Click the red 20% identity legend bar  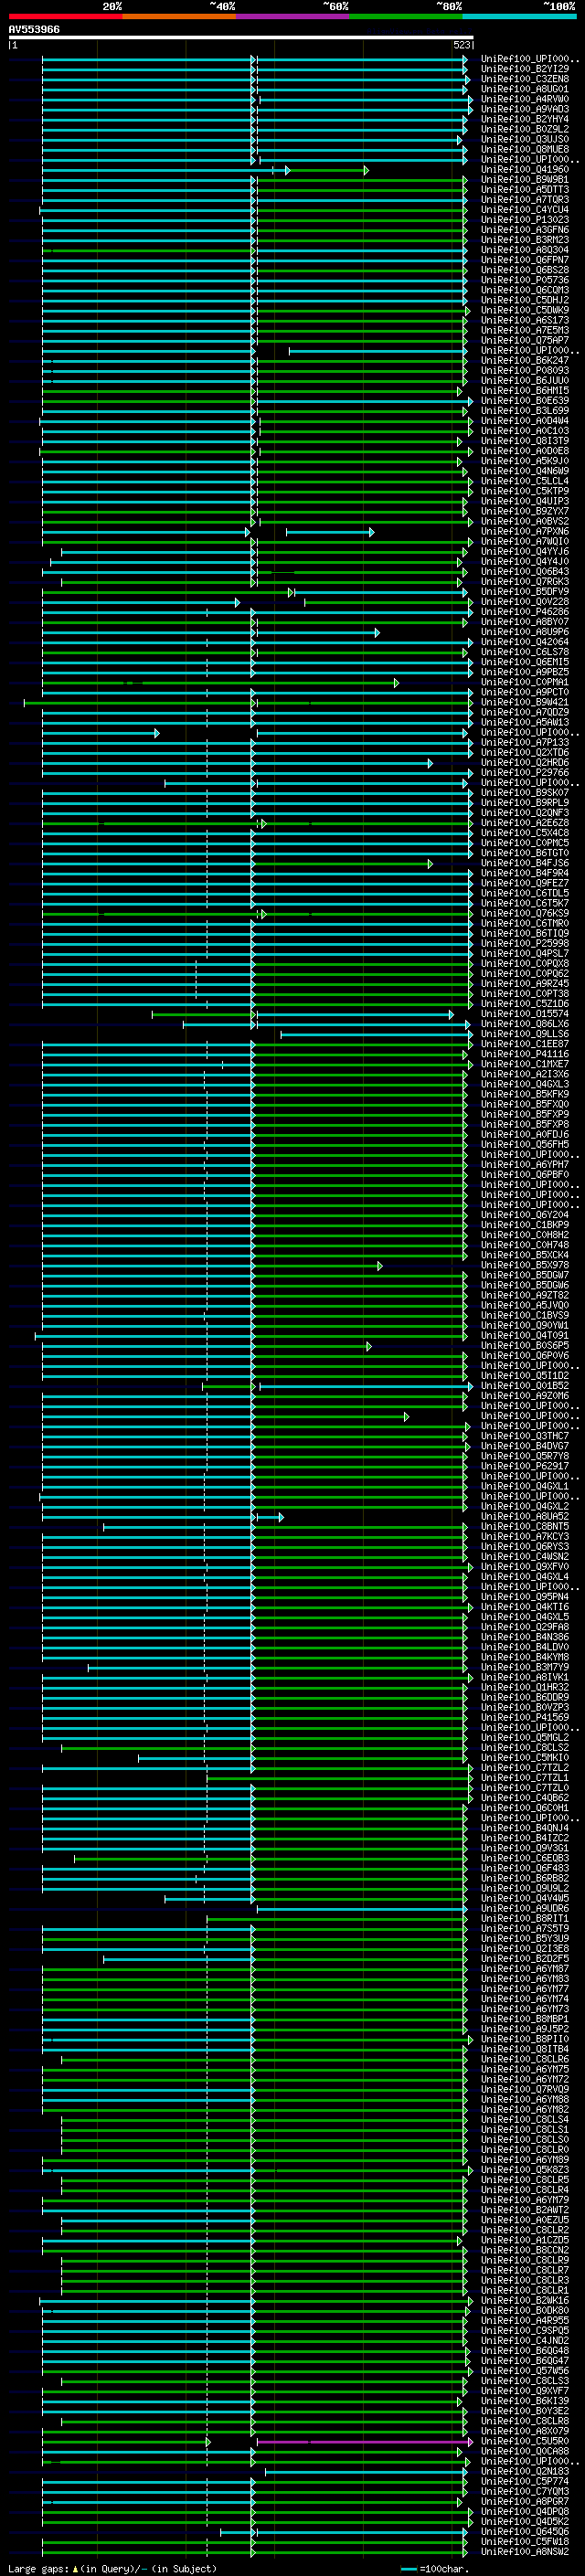click(x=65, y=16)
